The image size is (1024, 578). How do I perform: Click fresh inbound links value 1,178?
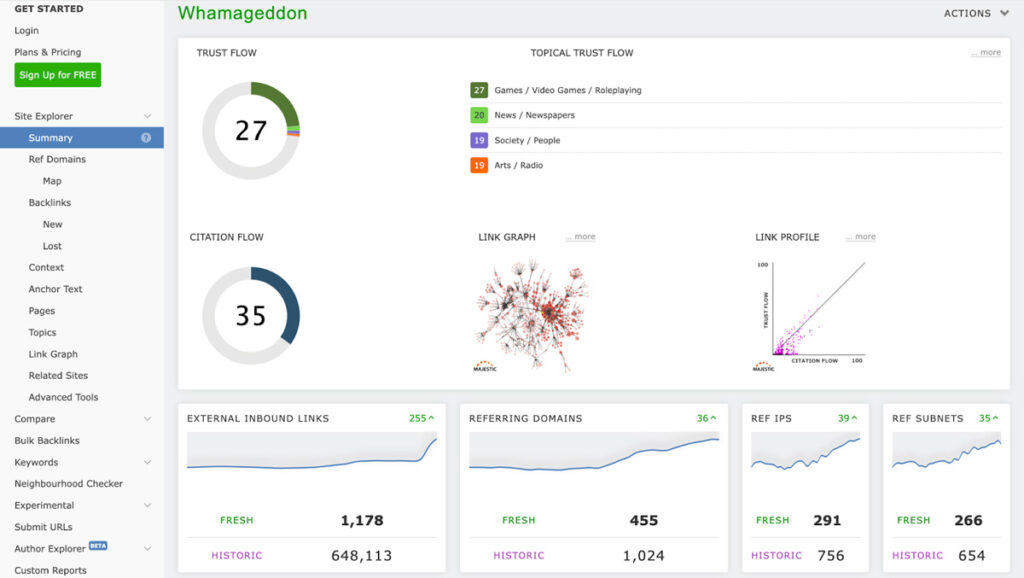tap(362, 521)
